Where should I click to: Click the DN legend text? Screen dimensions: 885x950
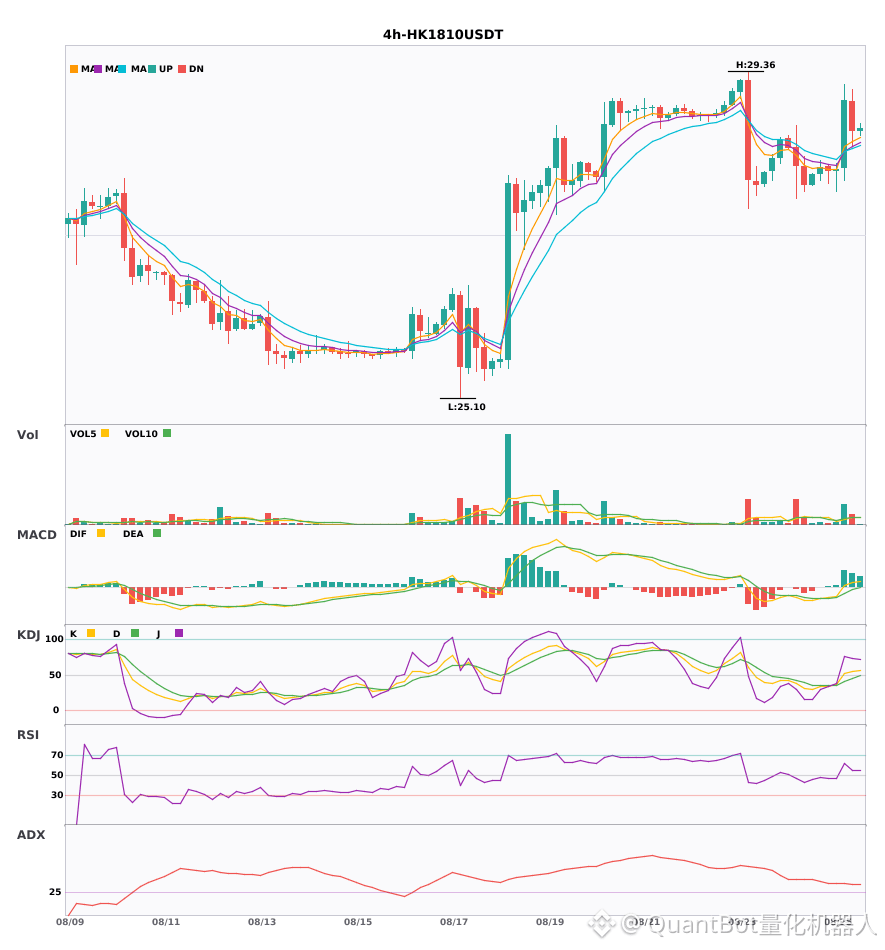(x=196, y=69)
